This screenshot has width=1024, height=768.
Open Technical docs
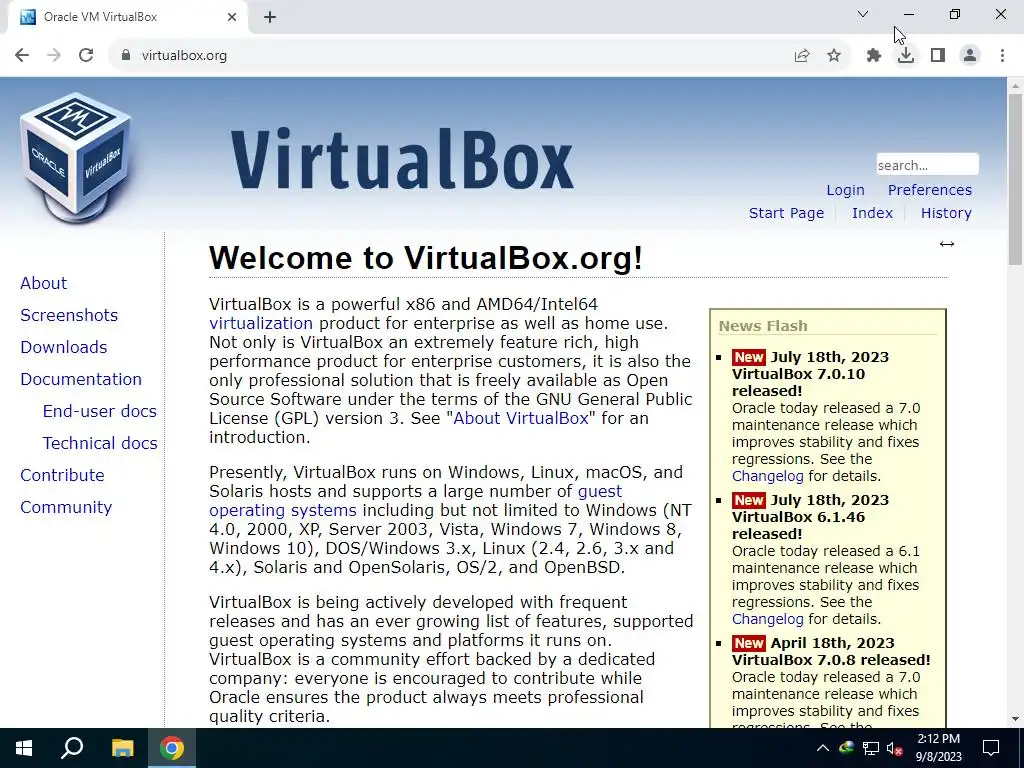[100, 443]
